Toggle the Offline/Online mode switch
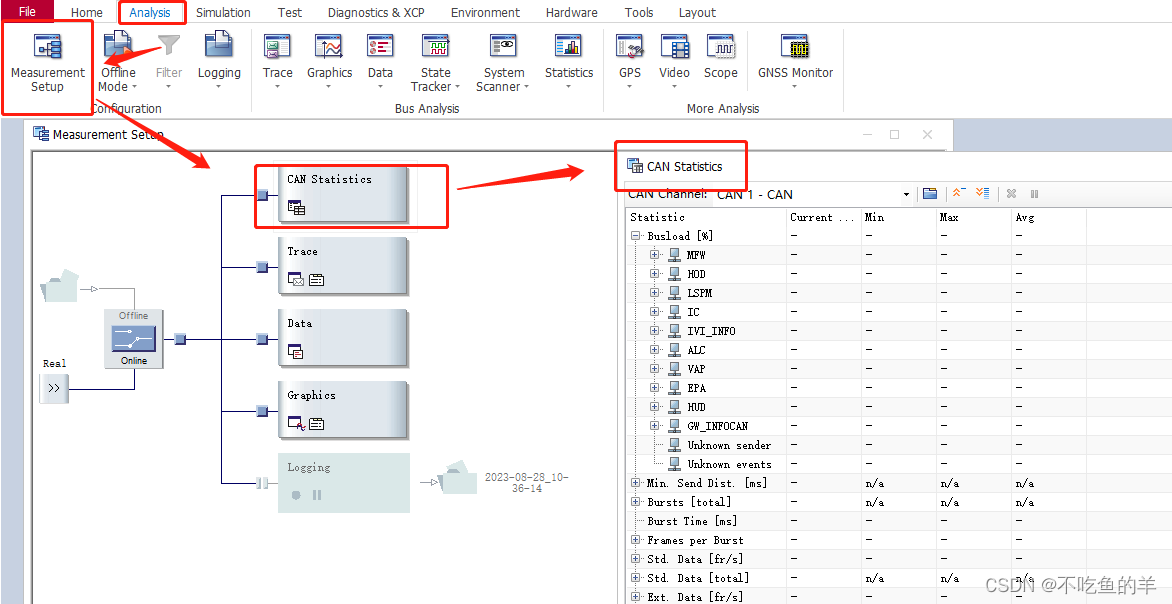 point(134,339)
